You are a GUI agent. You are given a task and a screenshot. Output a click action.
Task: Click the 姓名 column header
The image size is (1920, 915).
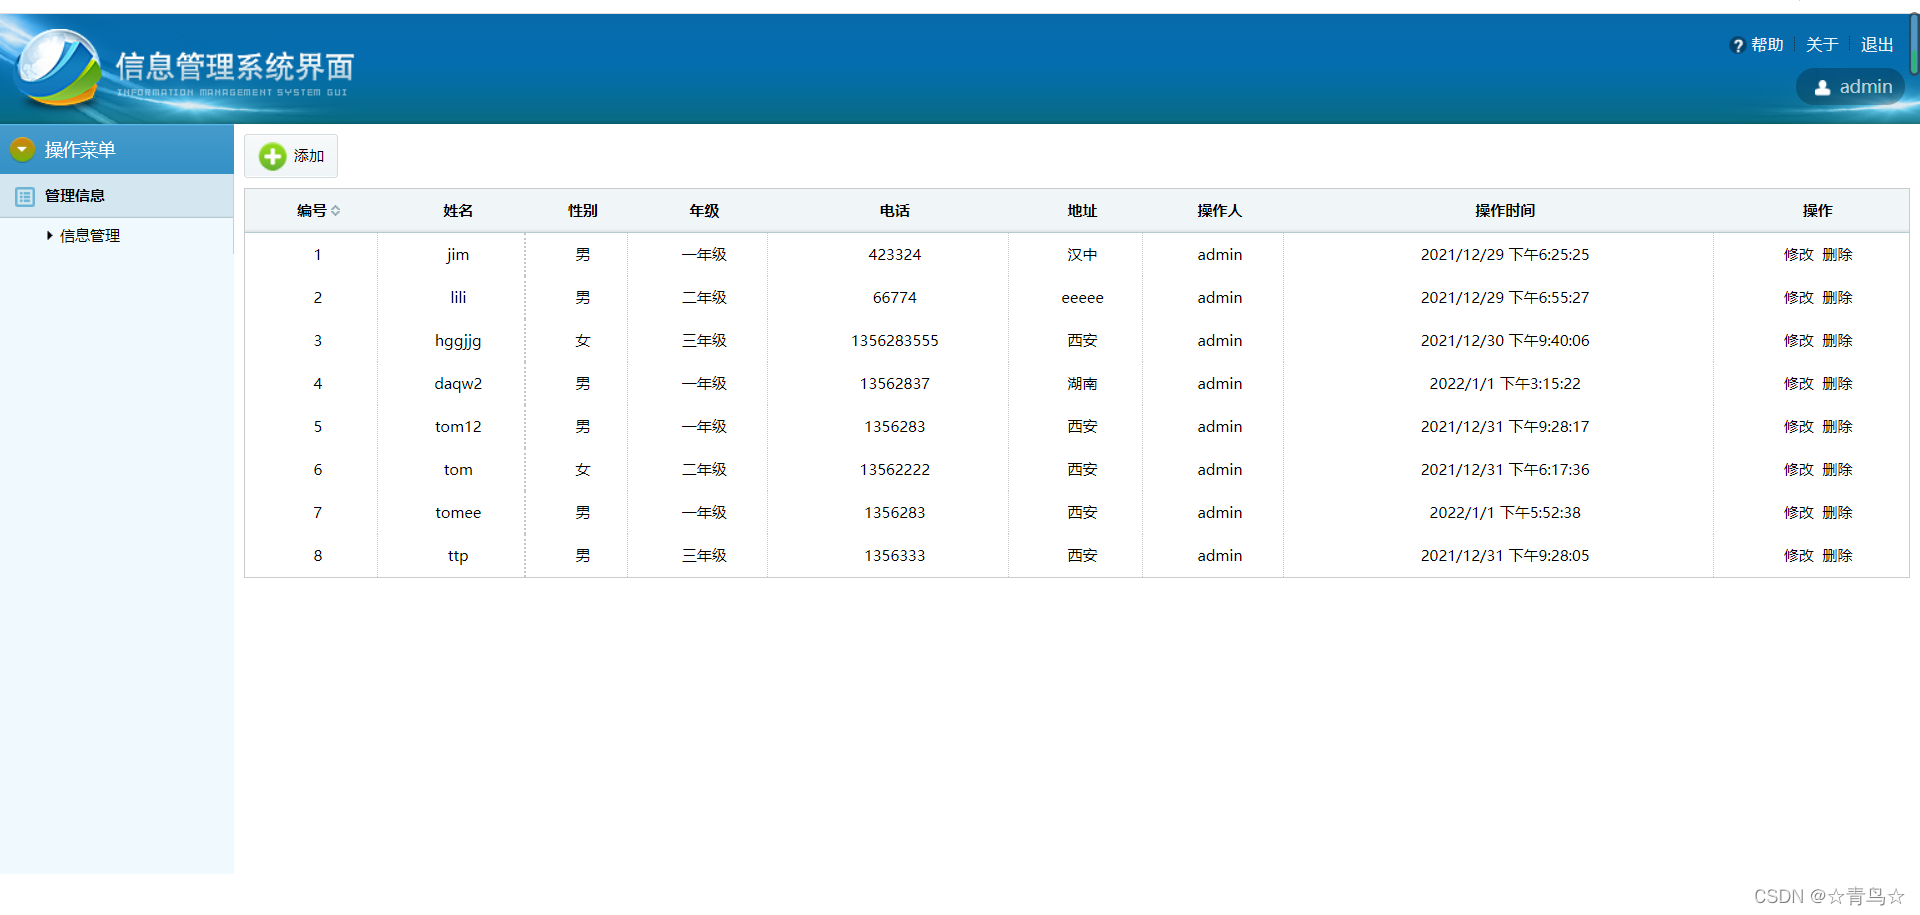(x=458, y=211)
